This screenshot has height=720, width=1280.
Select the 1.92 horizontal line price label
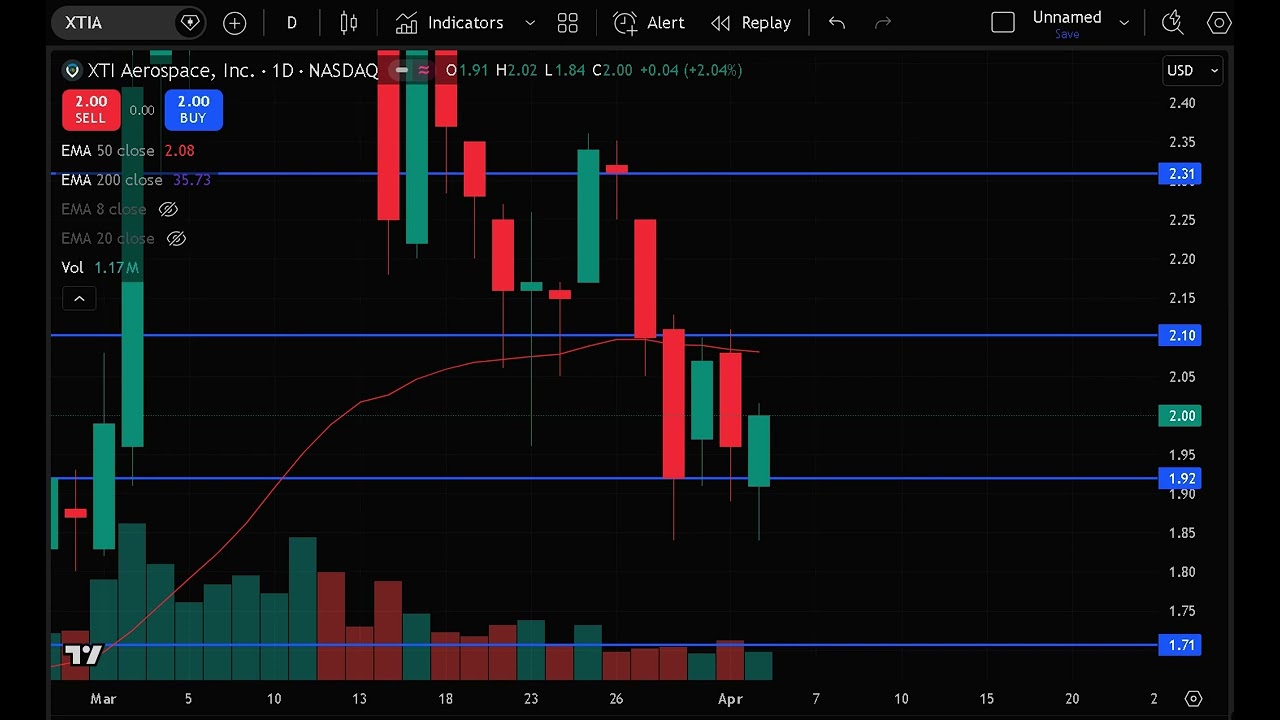(x=1180, y=479)
